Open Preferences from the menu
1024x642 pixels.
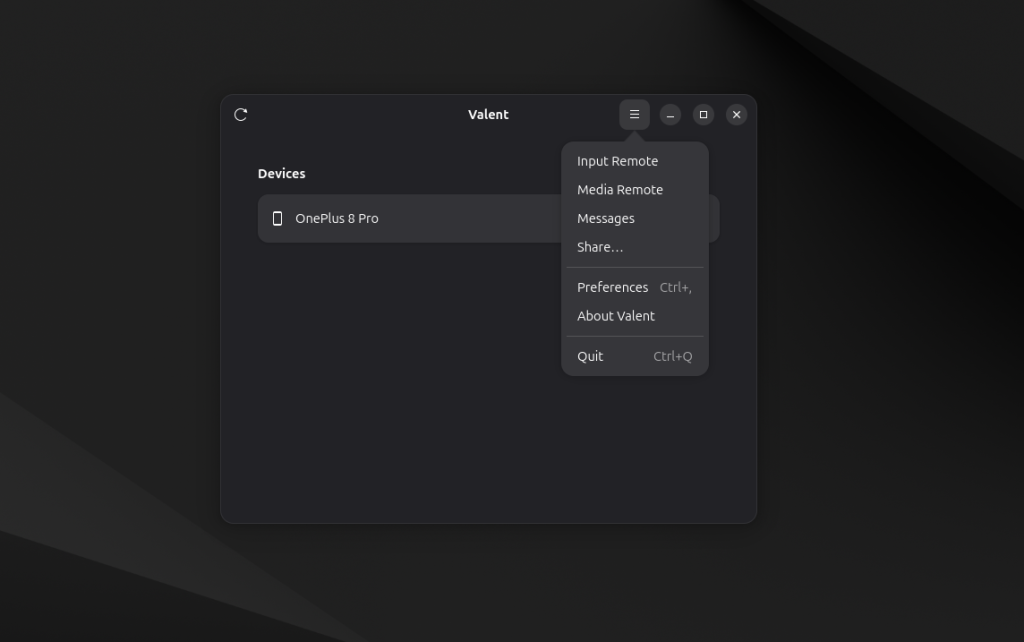click(635, 287)
